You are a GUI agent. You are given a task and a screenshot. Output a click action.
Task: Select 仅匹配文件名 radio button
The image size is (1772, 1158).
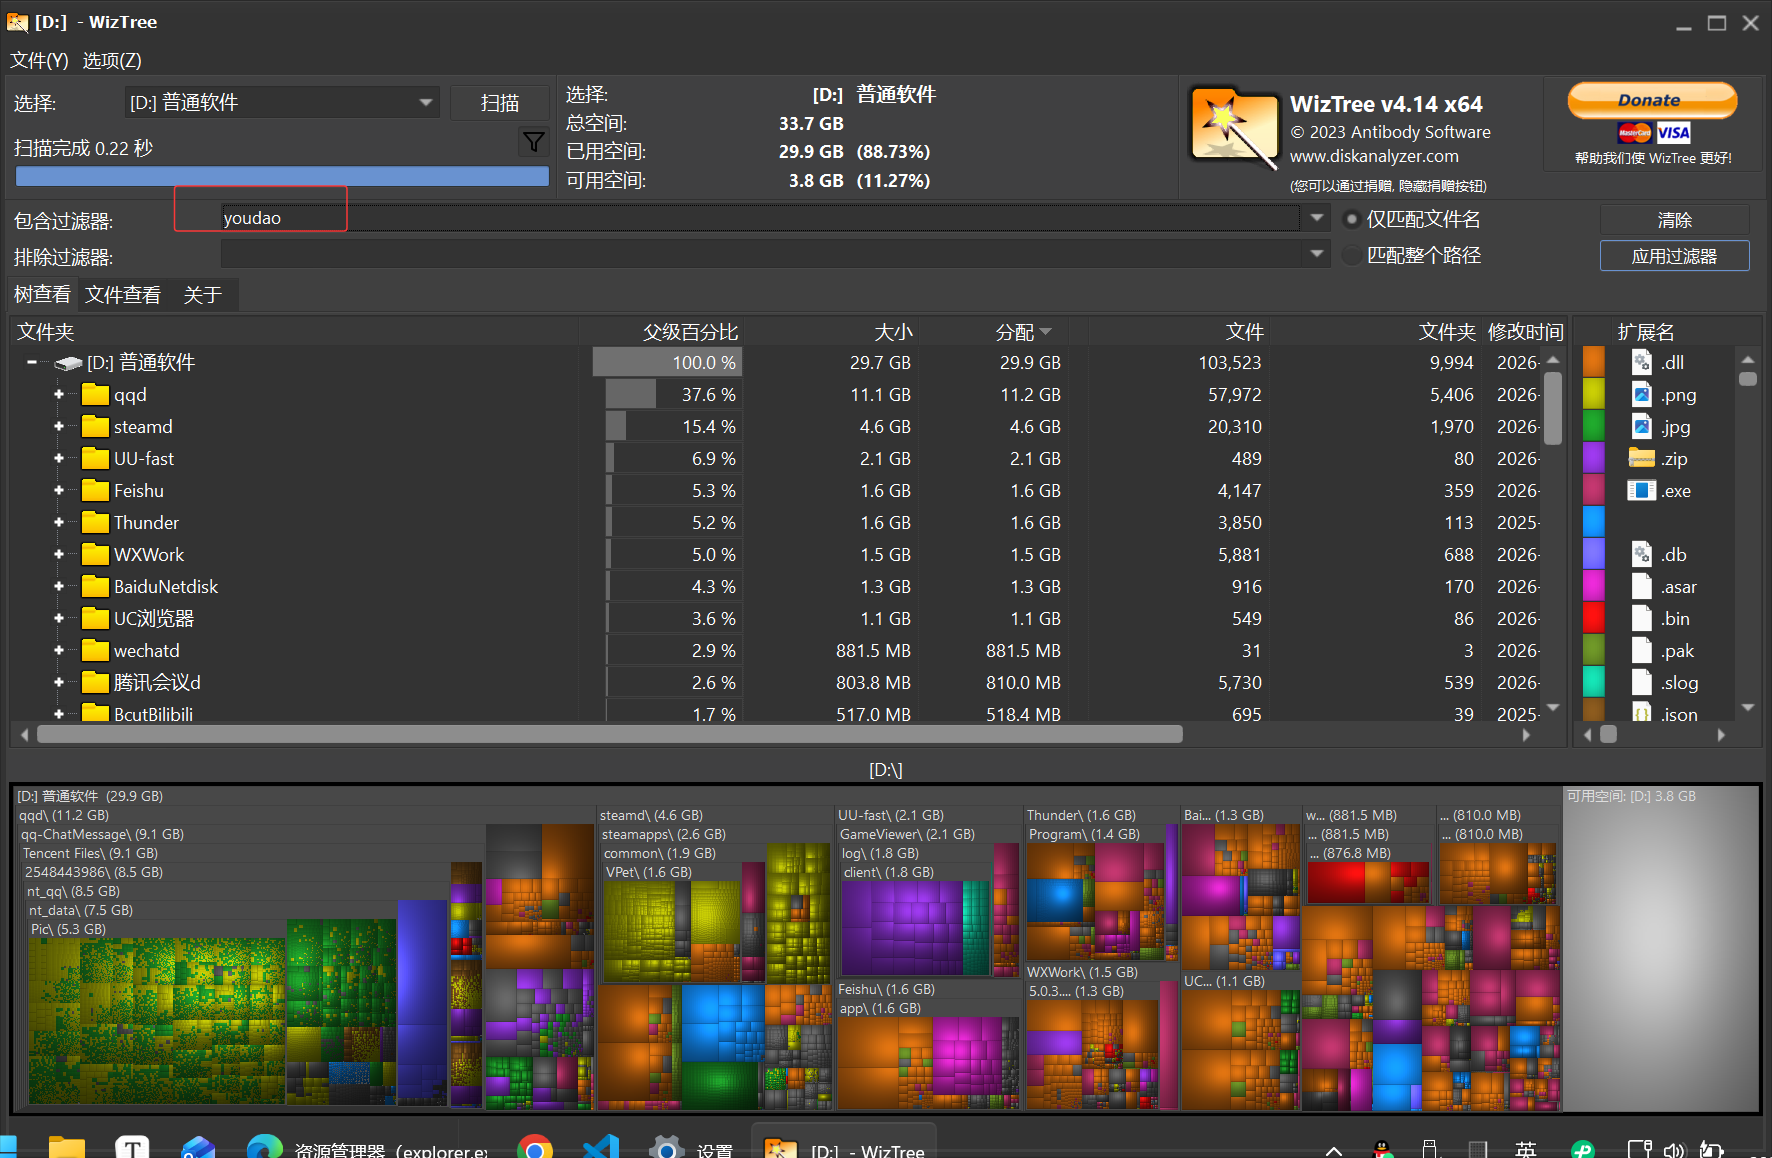1352,219
